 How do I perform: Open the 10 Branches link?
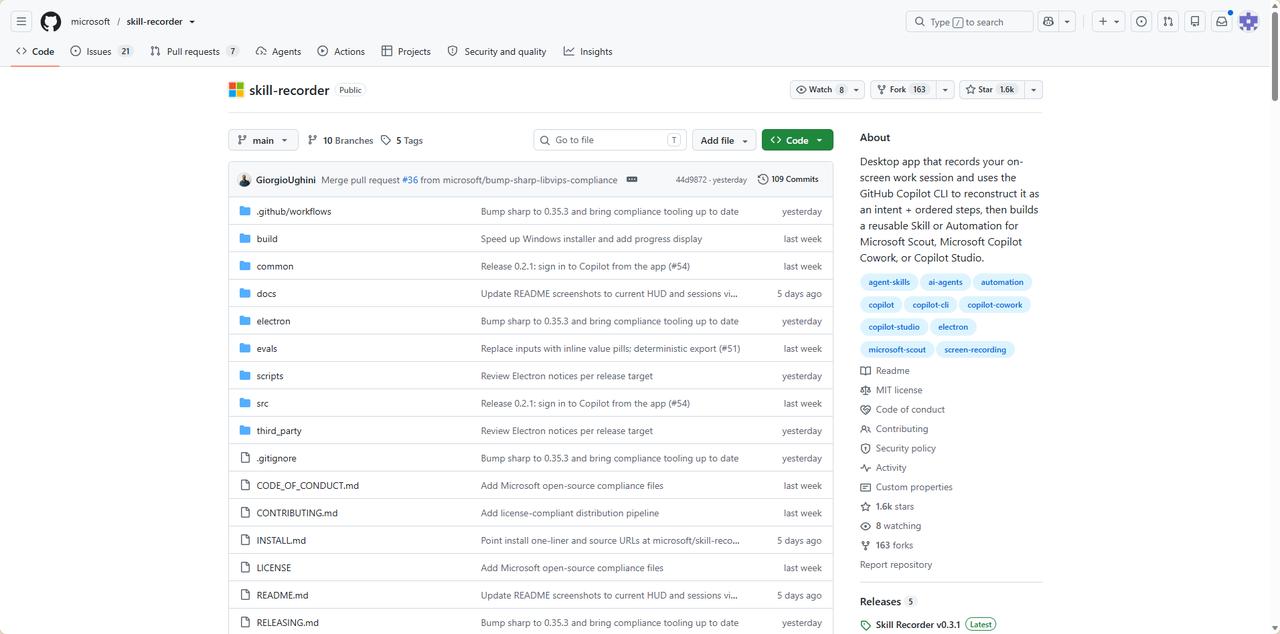click(x=340, y=140)
